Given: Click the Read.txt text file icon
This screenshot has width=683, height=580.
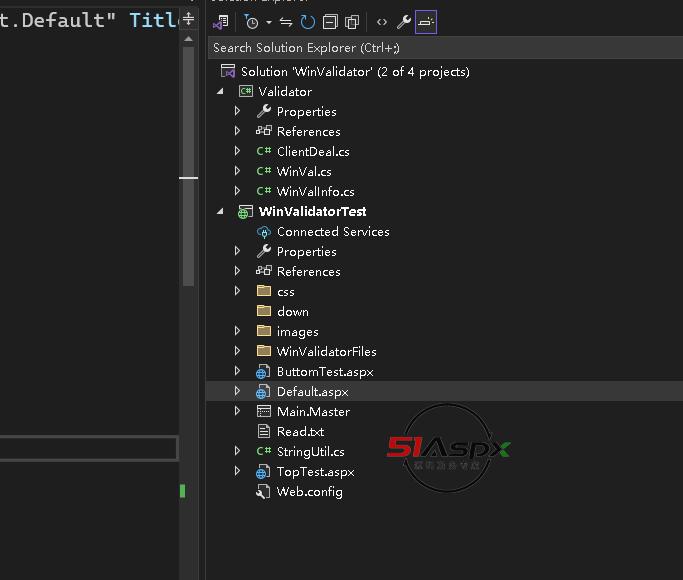Looking at the screenshot, I should 264,432.
